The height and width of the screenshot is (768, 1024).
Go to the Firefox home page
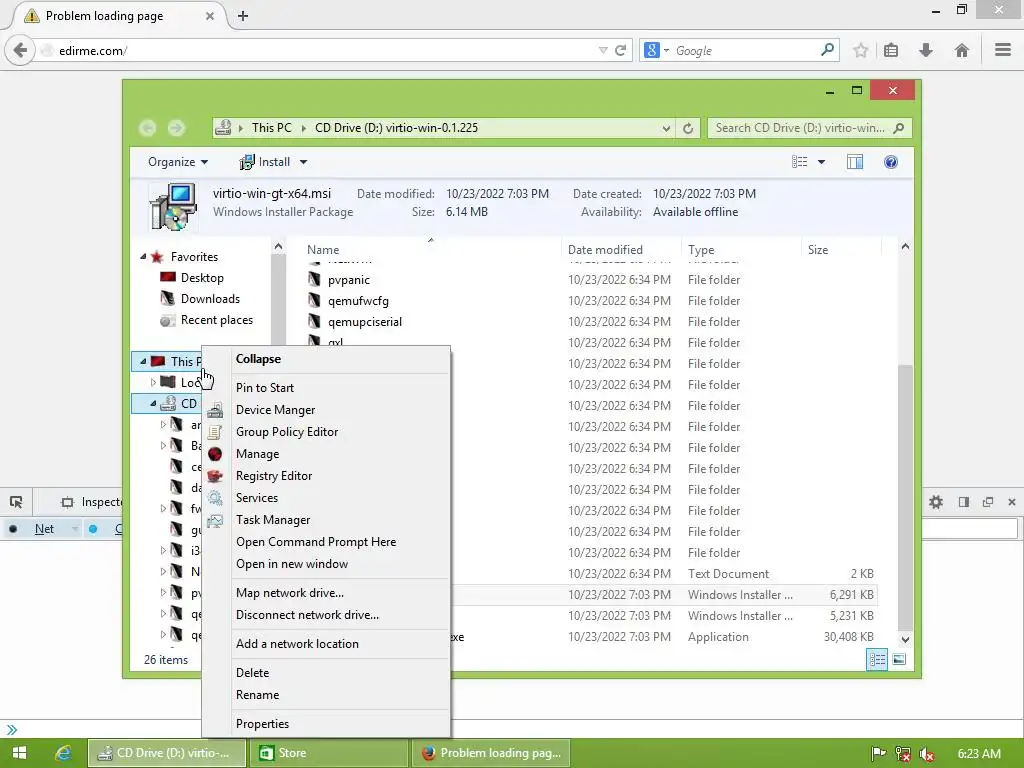tap(961, 50)
